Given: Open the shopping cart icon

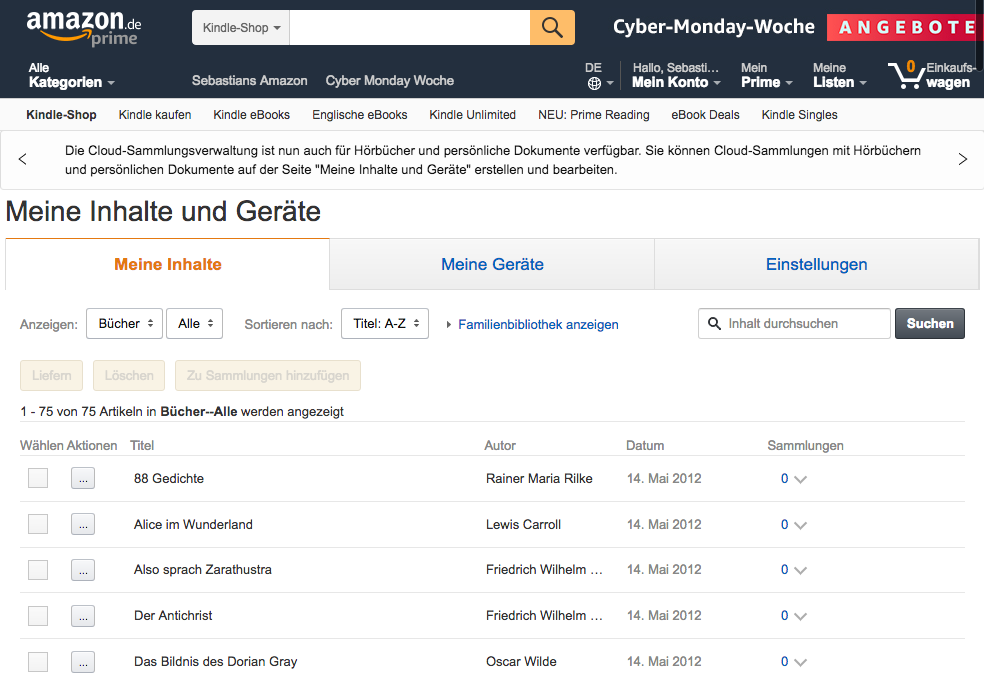Looking at the screenshot, I should click(905, 75).
